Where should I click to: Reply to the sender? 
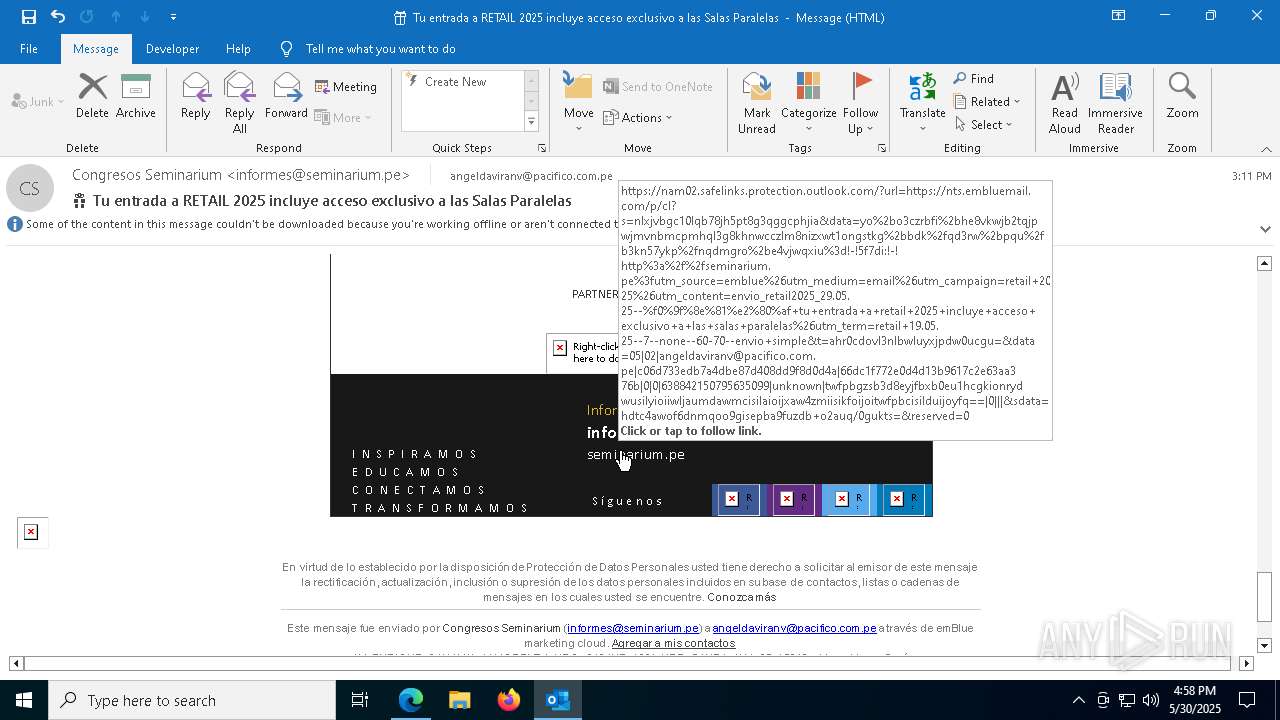[195, 97]
